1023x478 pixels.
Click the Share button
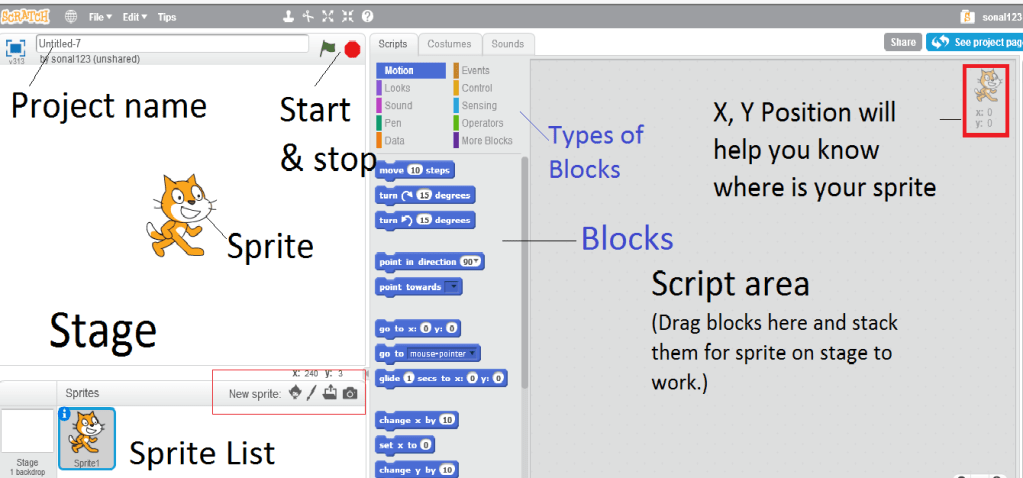(902, 42)
